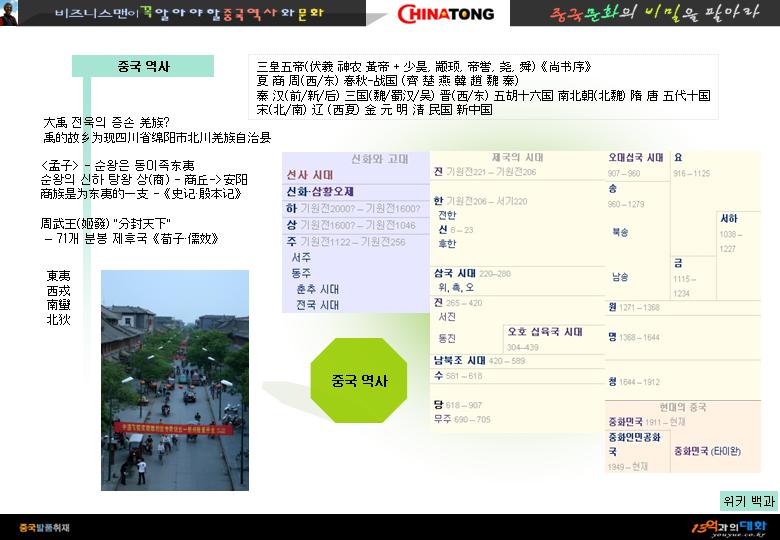Click the line 夏 商 周(西/东) 春秋-战国

pos(388,81)
